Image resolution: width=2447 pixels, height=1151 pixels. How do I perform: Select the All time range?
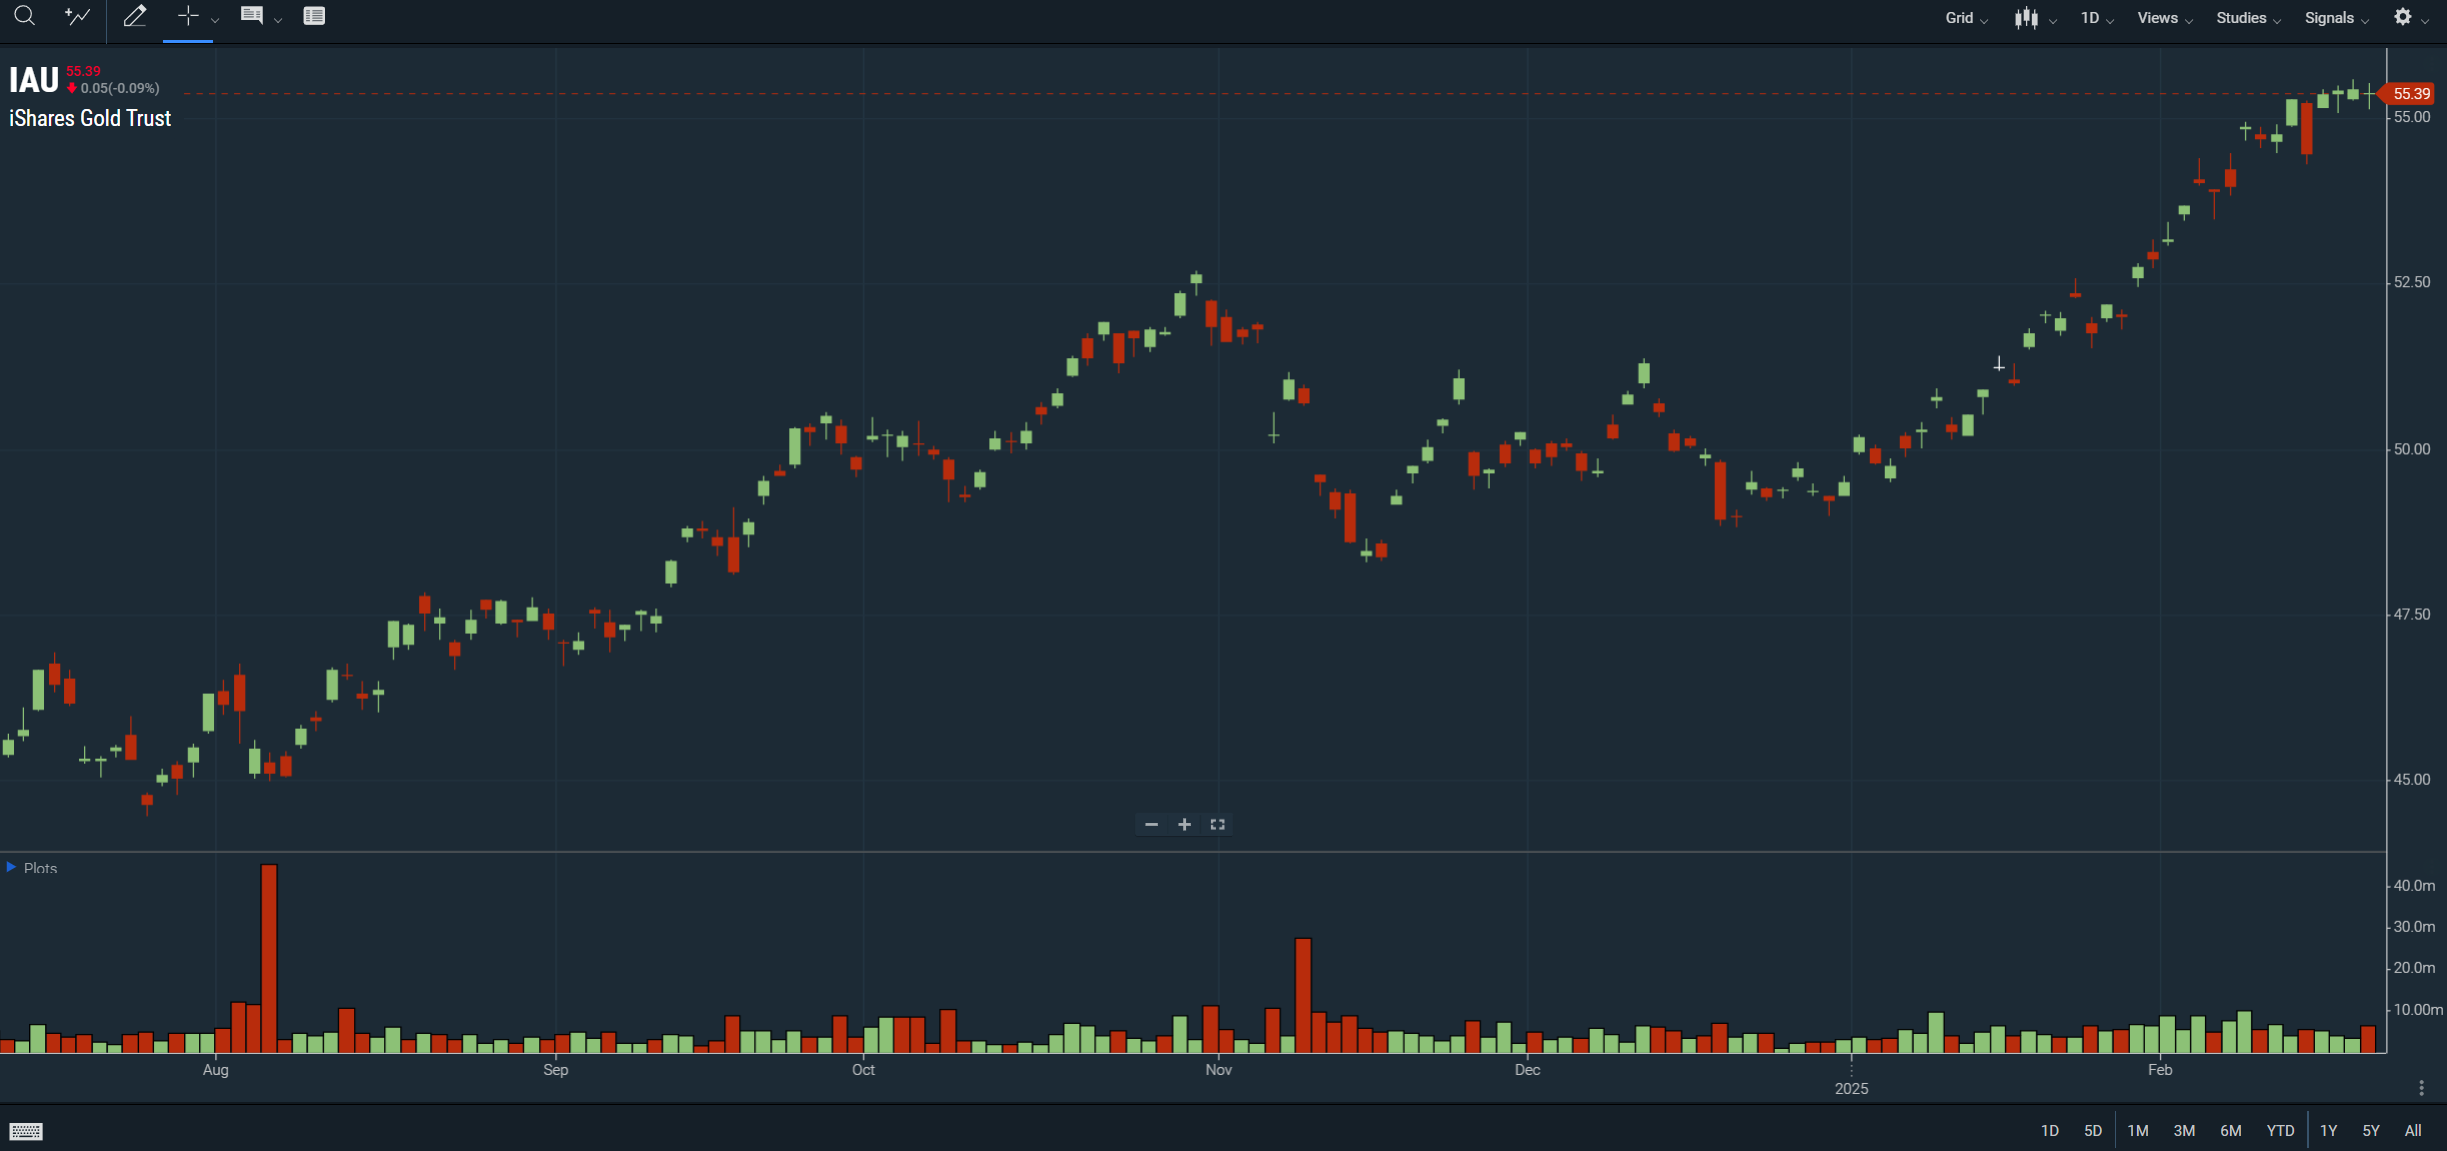pos(2413,1130)
